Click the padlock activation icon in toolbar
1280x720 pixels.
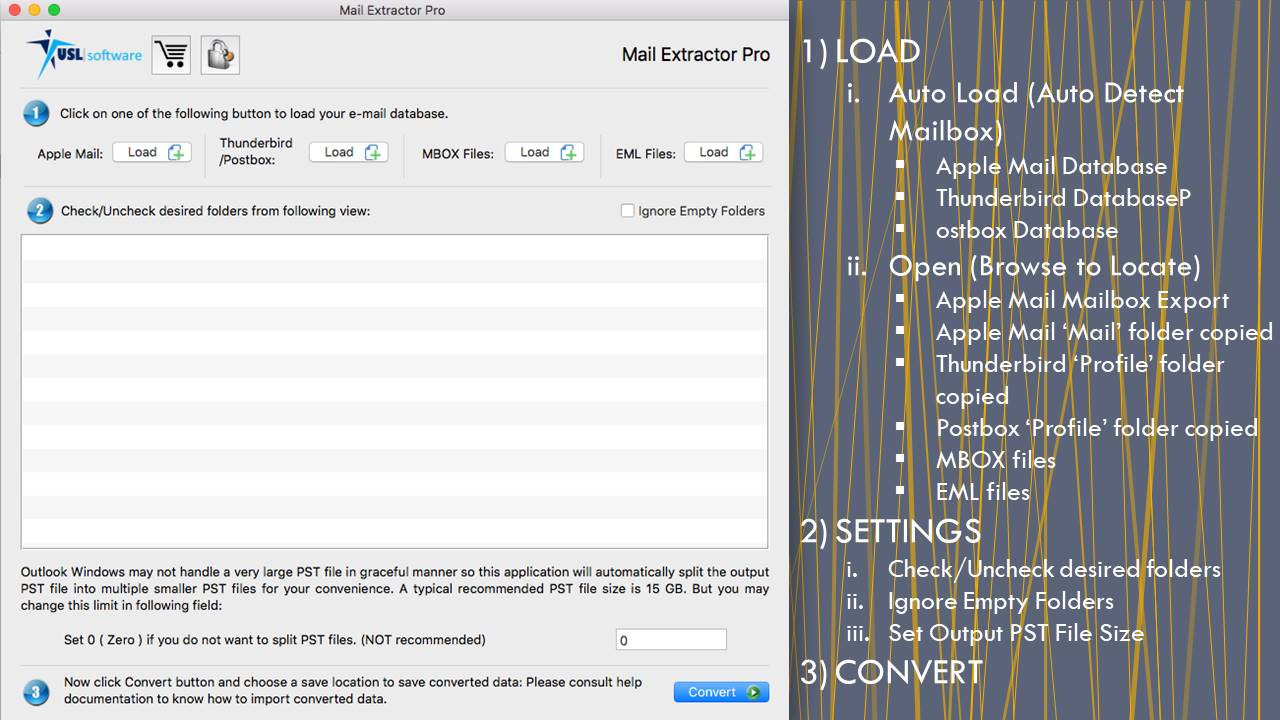point(219,55)
